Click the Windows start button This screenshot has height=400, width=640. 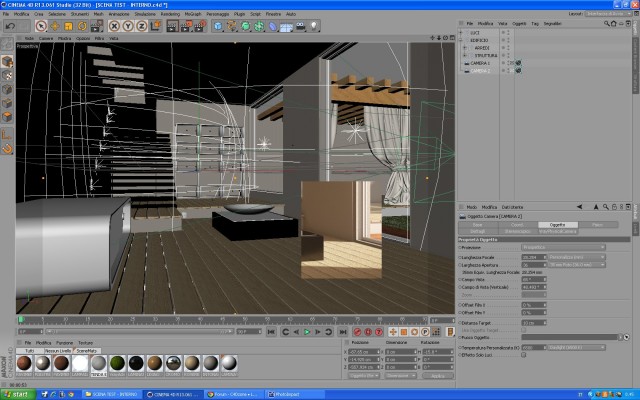17,394
